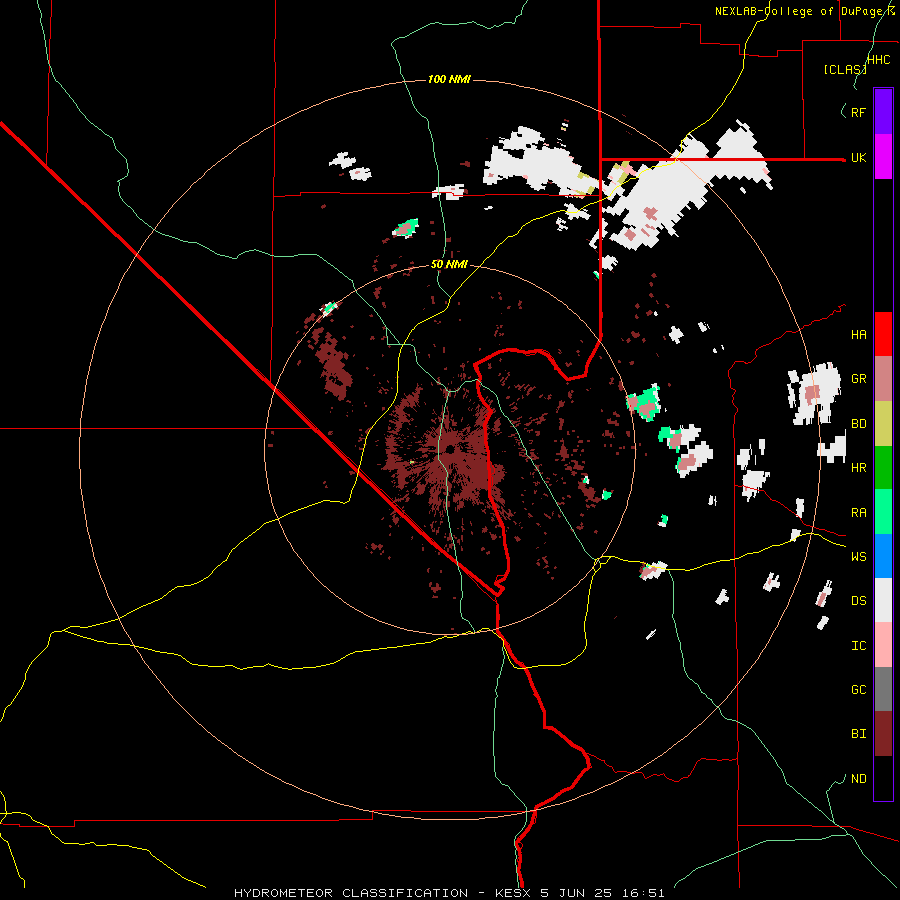The width and height of the screenshot is (900, 900).
Task: Pick the dark green HR swatch
Action: tap(883, 468)
